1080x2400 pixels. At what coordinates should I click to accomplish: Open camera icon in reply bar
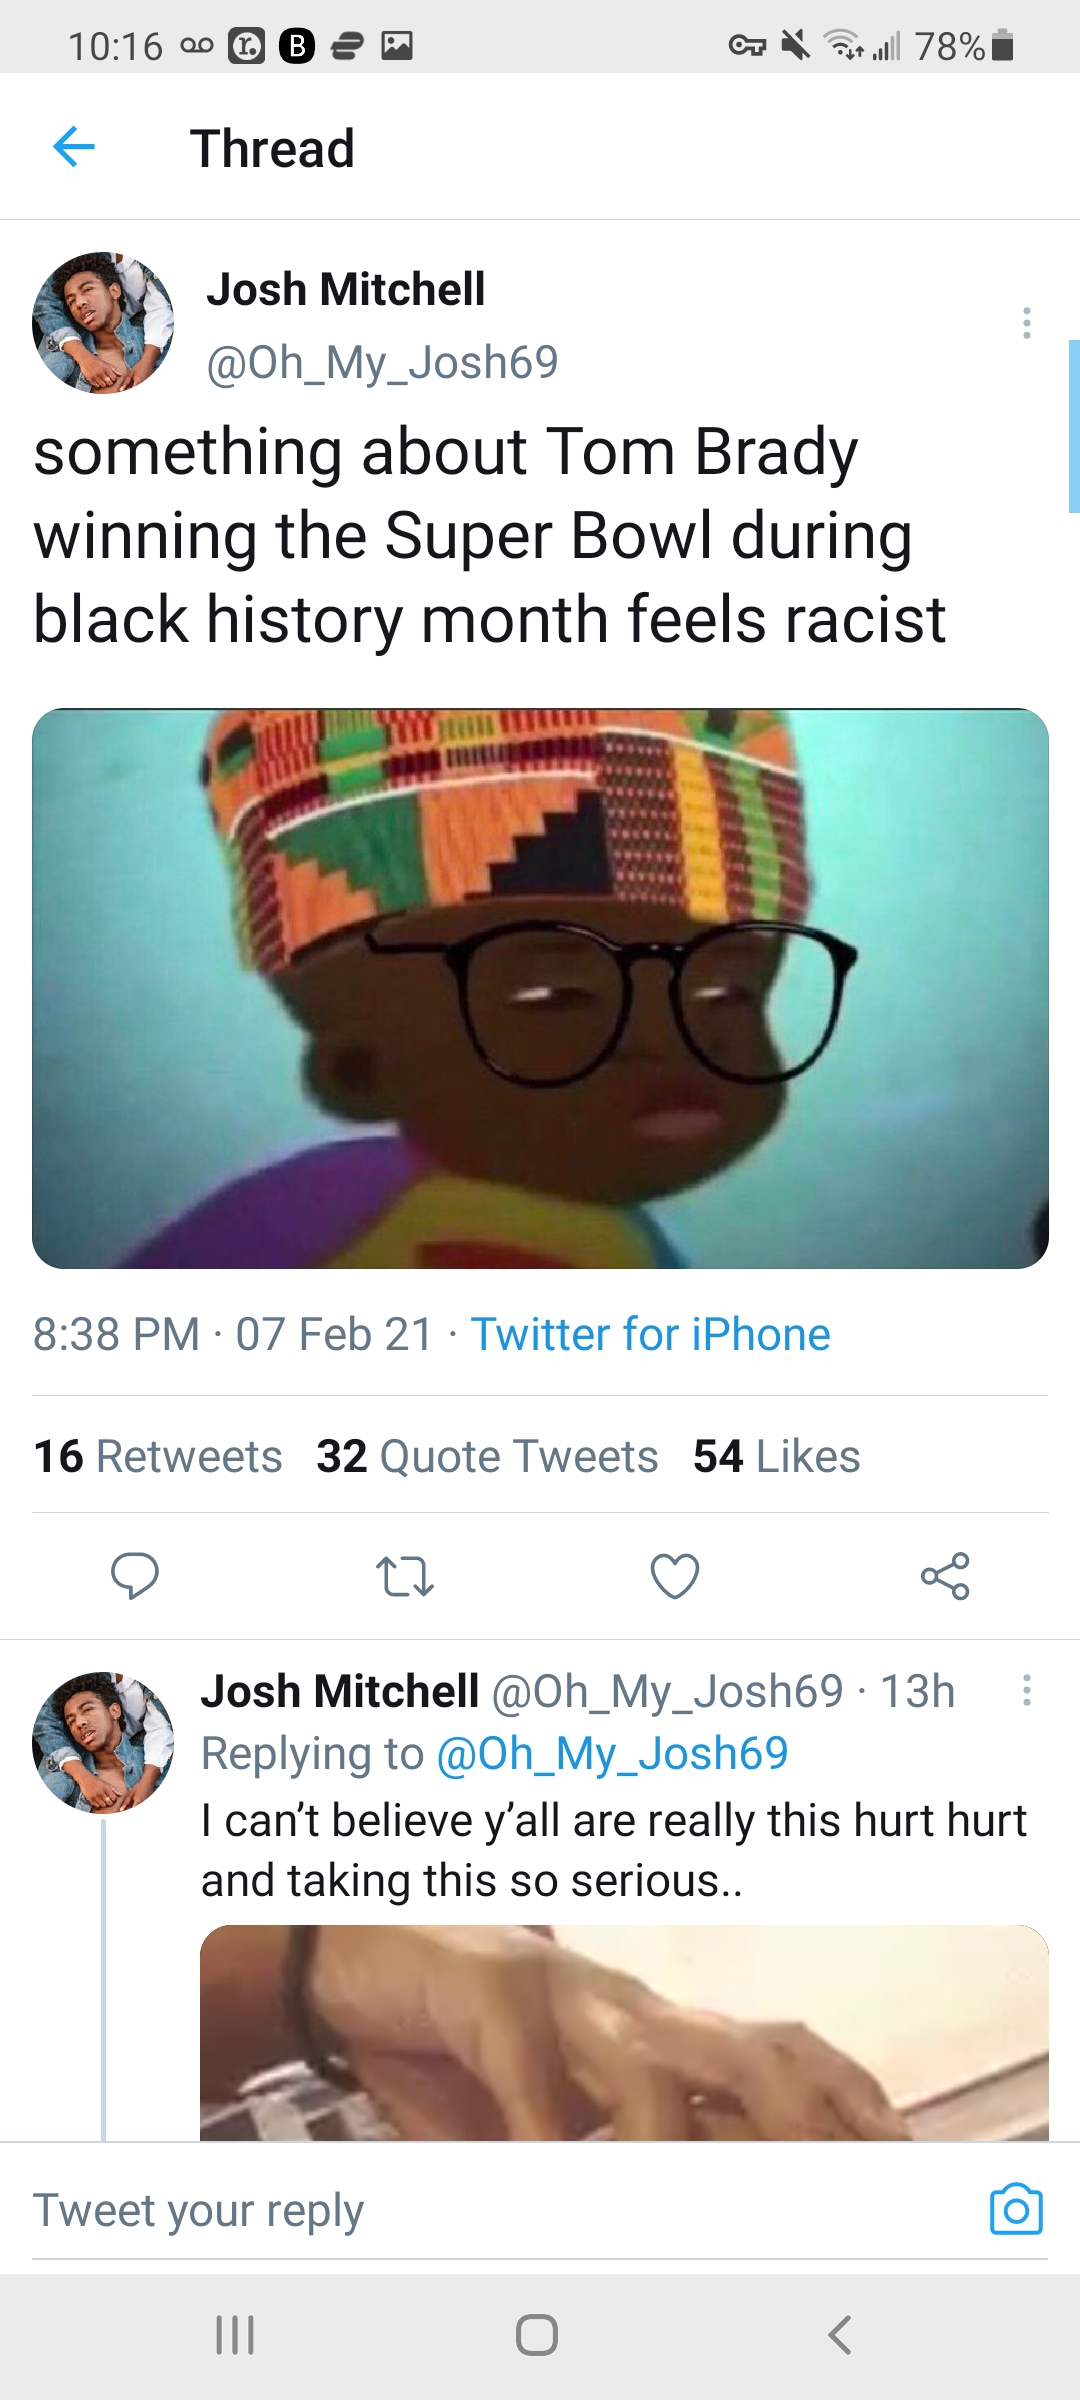(1016, 2209)
